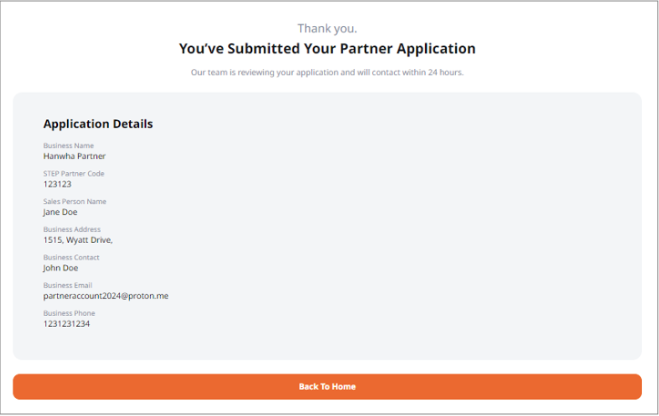Click the 'Thank you.' text
Image resolution: width=659 pixels, height=416 pixels.
pos(327,29)
